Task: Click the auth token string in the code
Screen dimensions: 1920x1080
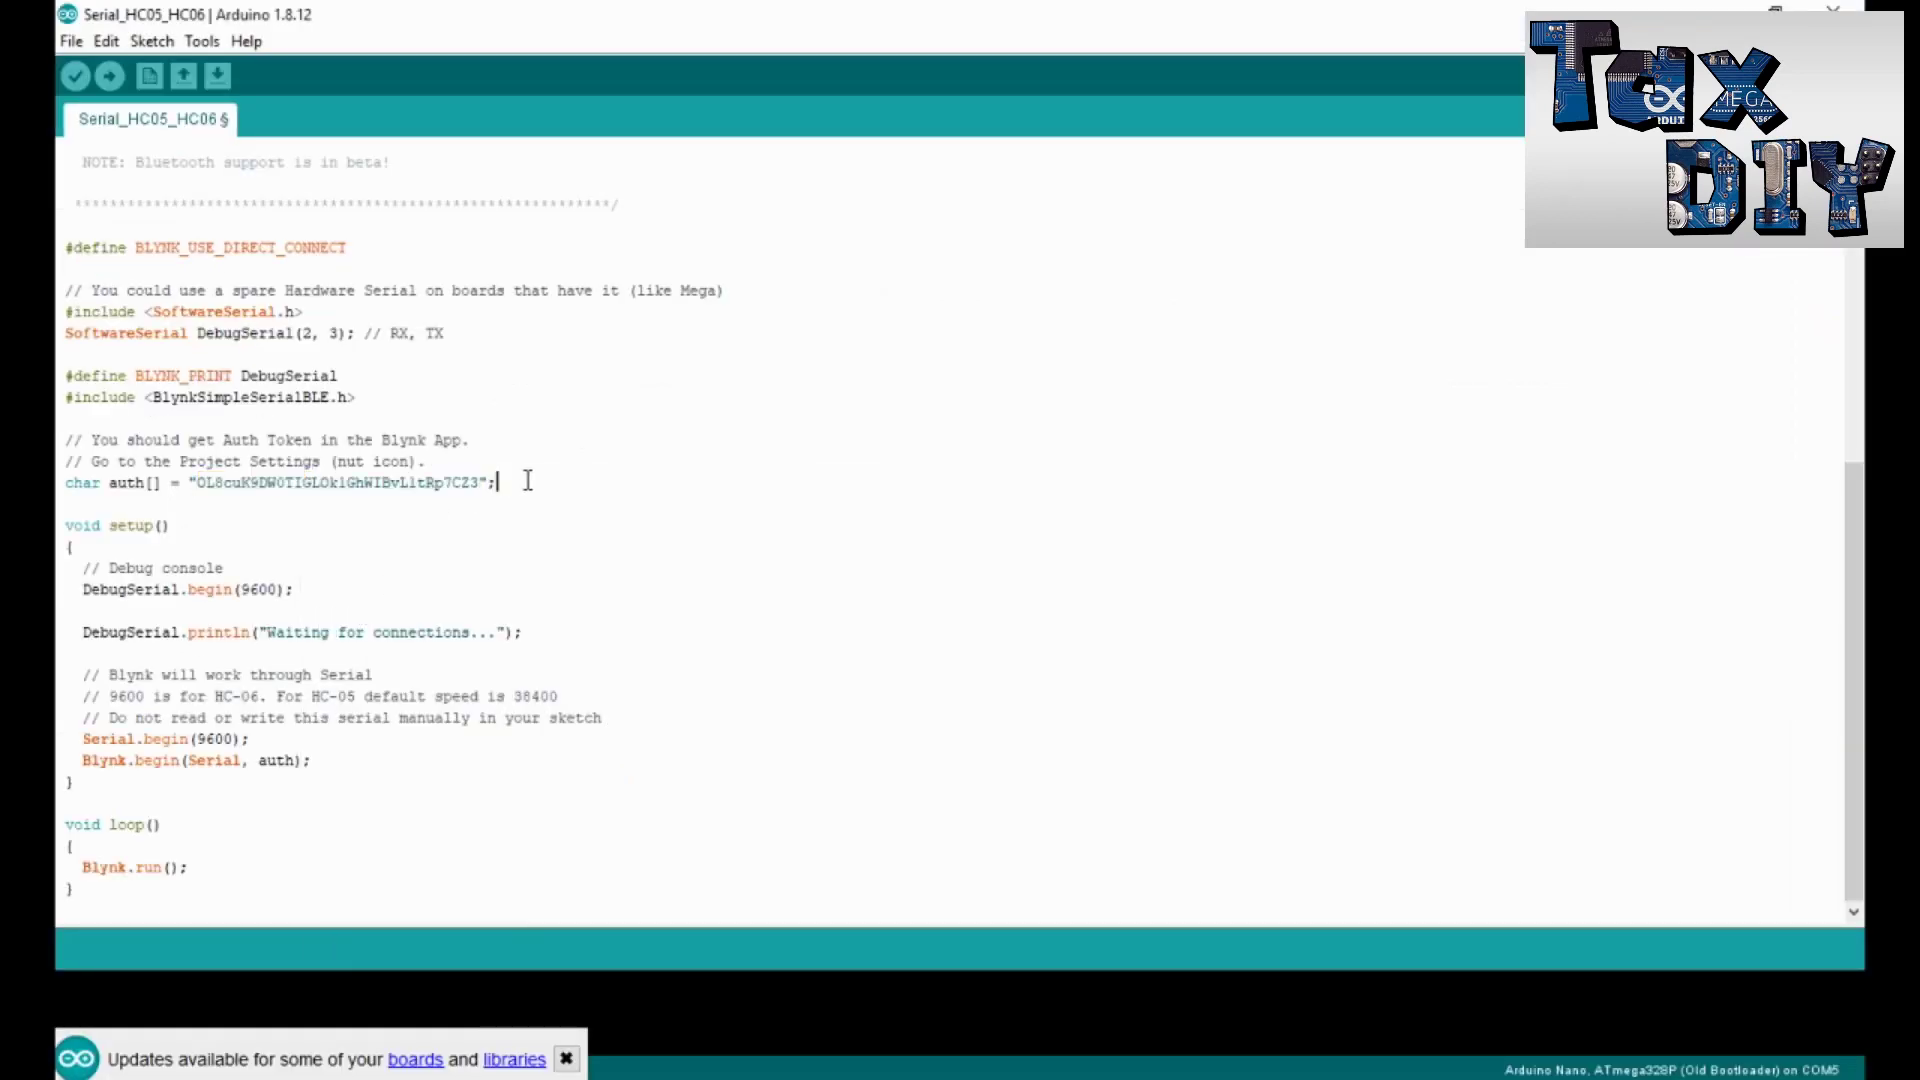Action: (338, 483)
